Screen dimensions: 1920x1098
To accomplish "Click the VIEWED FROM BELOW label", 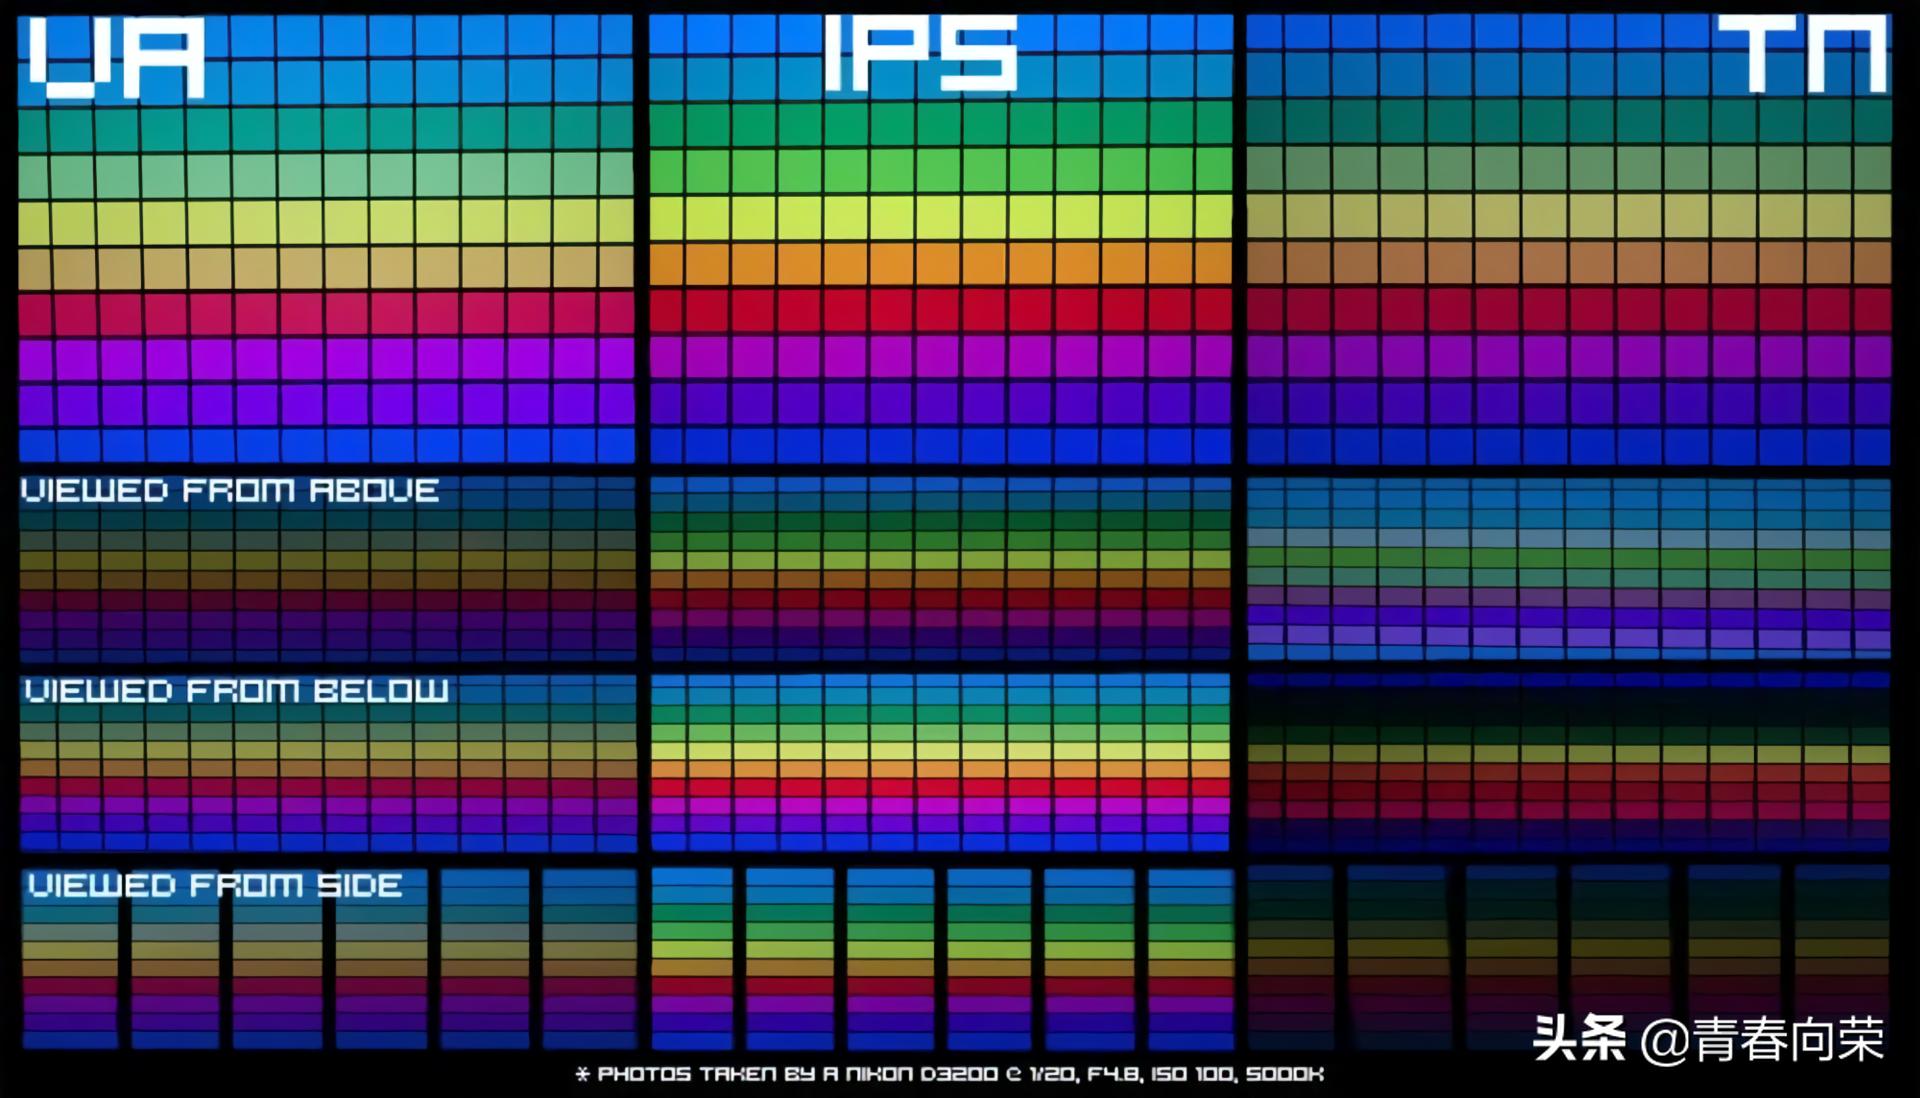I will [x=236, y=691].
